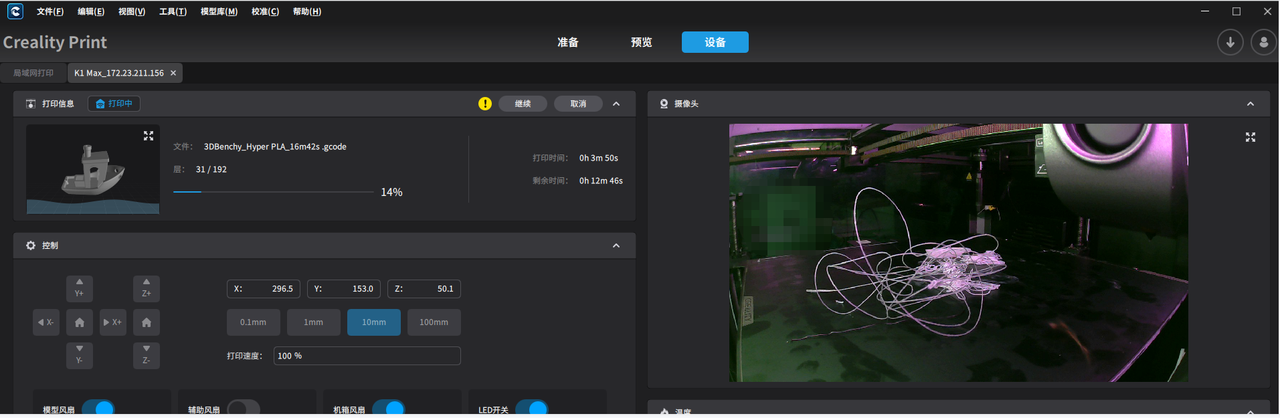Toggle the 辅助风扇 auxiliary fan switch
1280x418 pixels.
click(243, 408)
